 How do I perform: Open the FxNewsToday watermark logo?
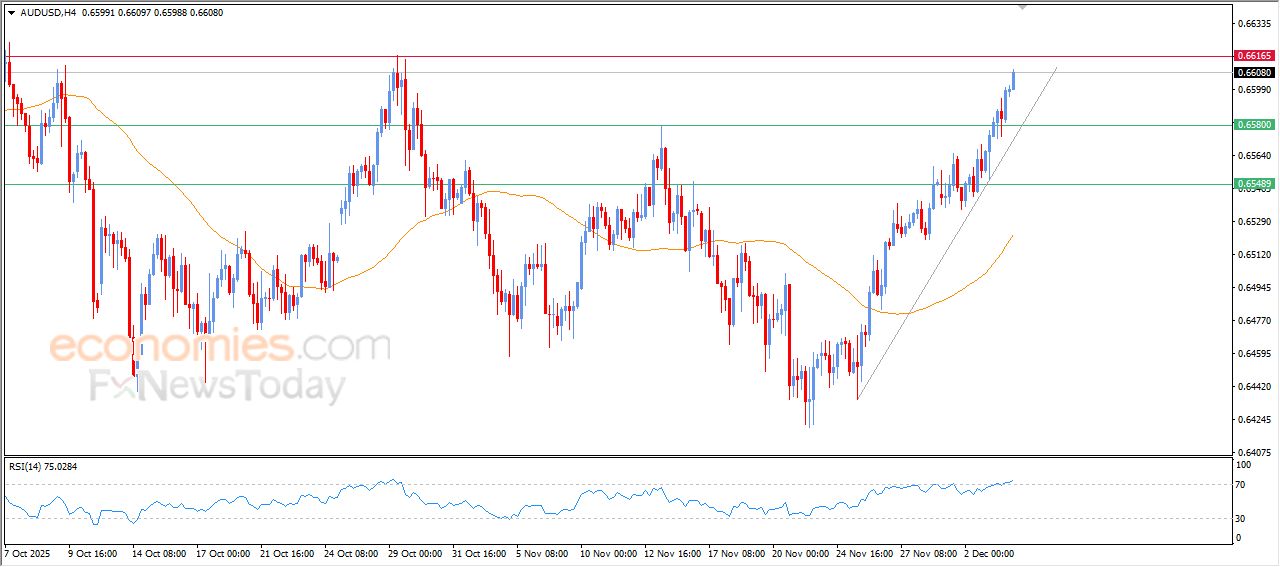pyautogui.click(x=218, y=386)
